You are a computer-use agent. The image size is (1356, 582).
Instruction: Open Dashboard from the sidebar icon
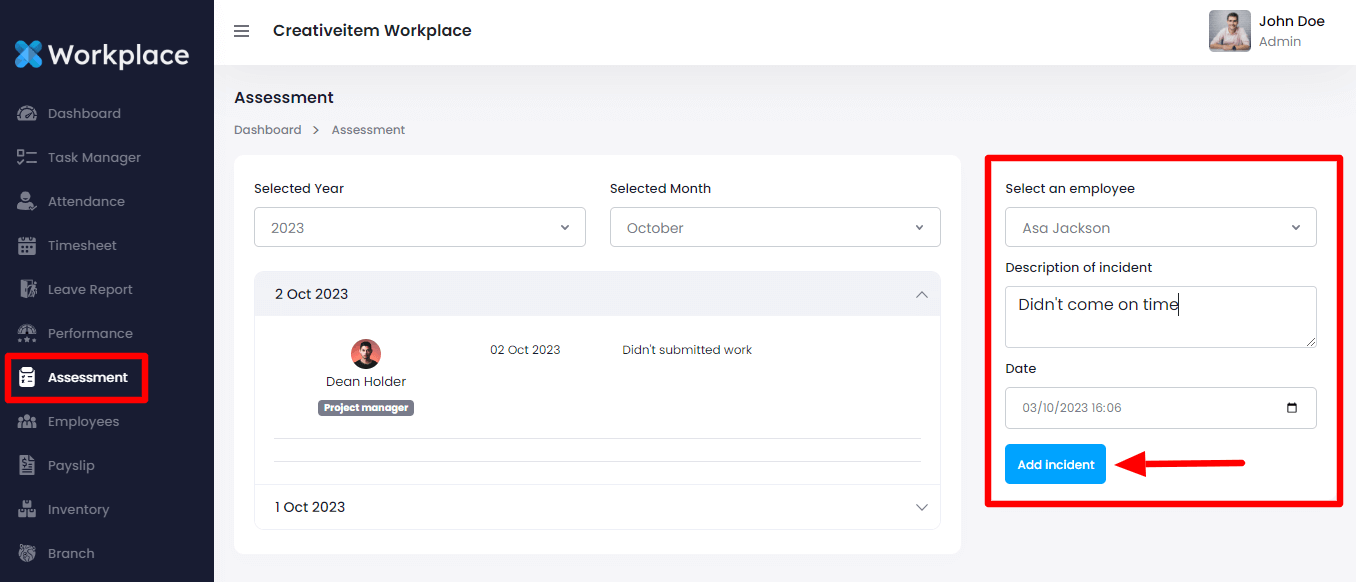coord(27,114)
